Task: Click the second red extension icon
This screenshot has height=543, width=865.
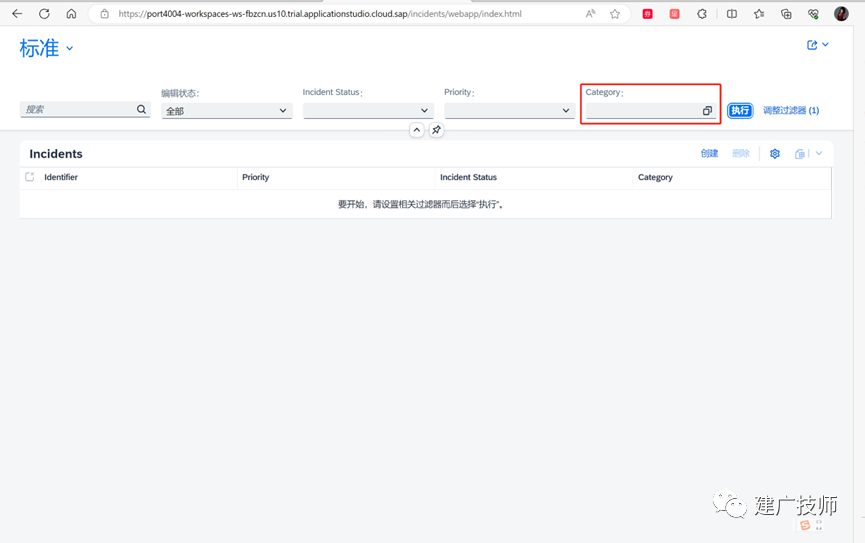Action: [674, 14]
